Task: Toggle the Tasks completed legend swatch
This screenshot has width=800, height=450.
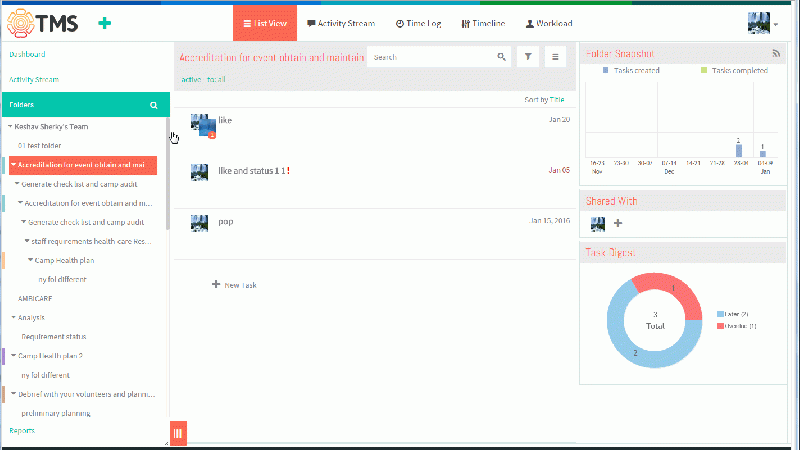Action: (704, 70)
